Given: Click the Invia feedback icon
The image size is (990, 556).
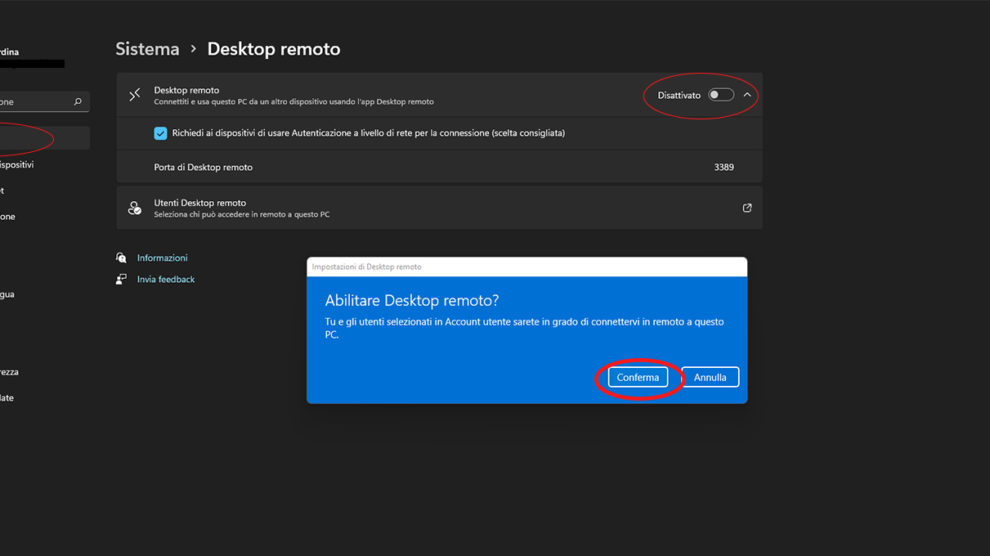Looking at the screenshot, I should pyautogui.click(x=122, y=280).
